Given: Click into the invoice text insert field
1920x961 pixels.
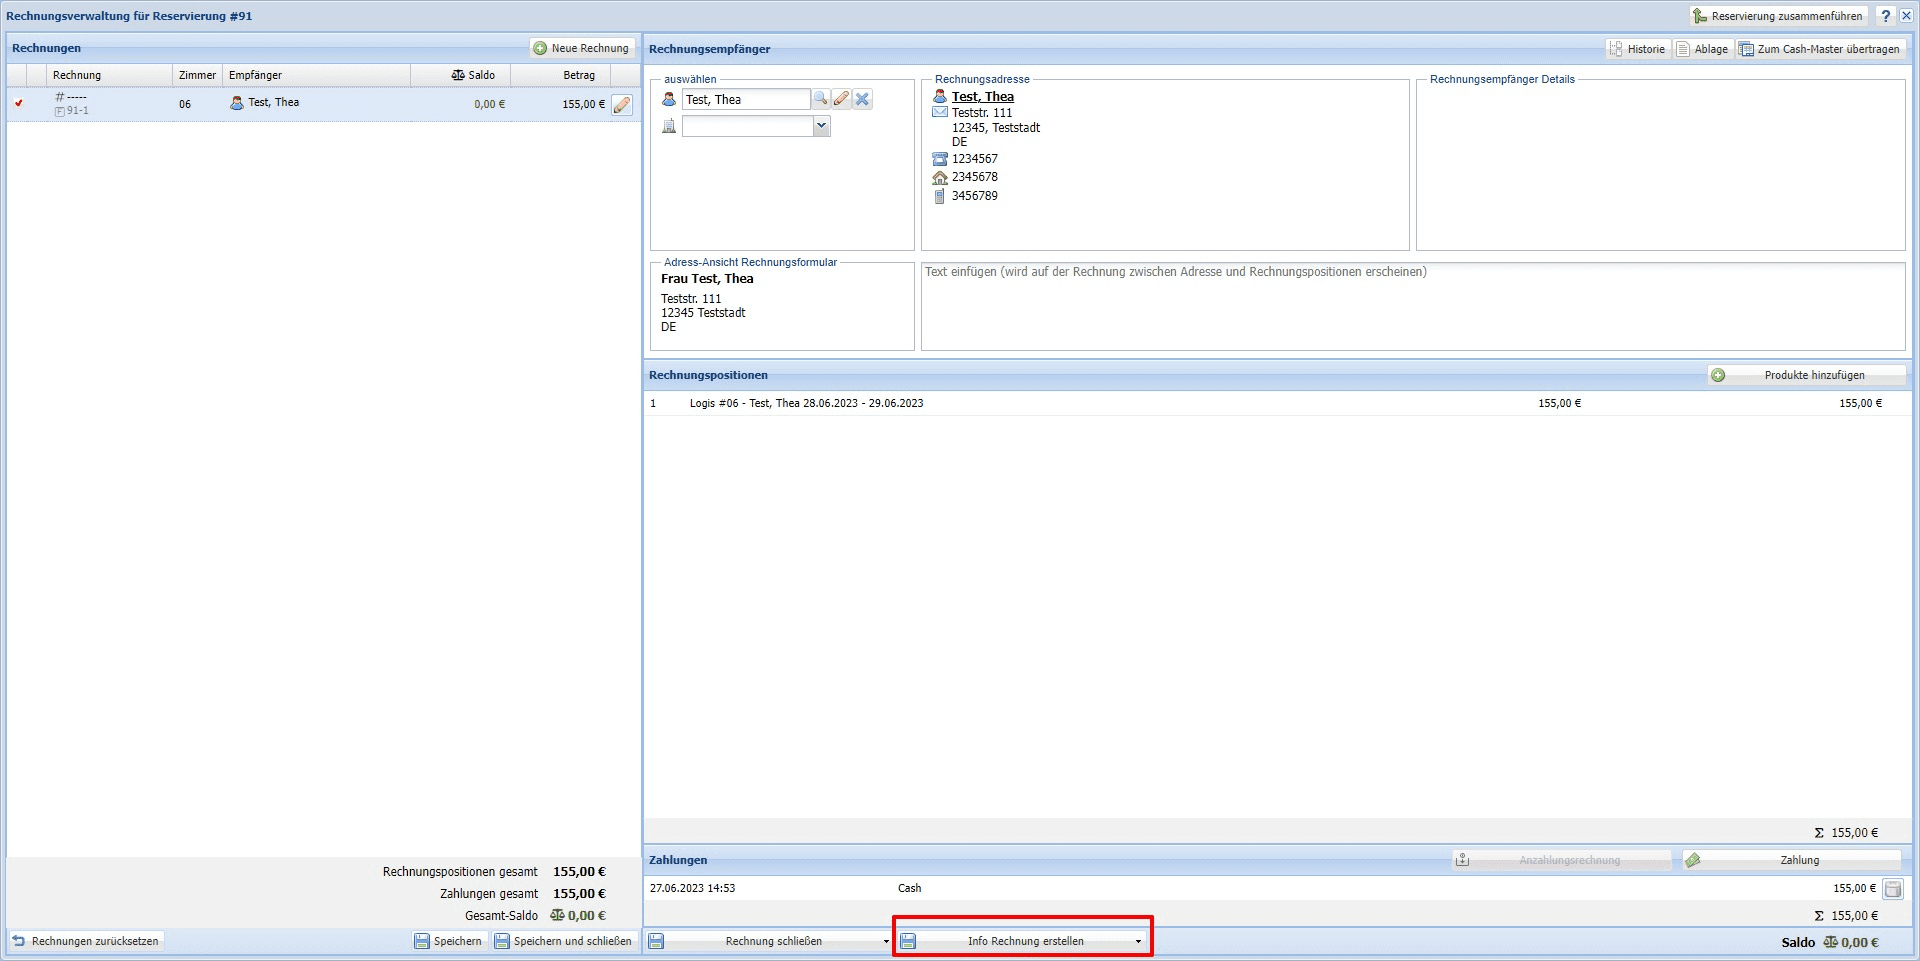Looking at the screenshot, I should (x=1412, y=306).
